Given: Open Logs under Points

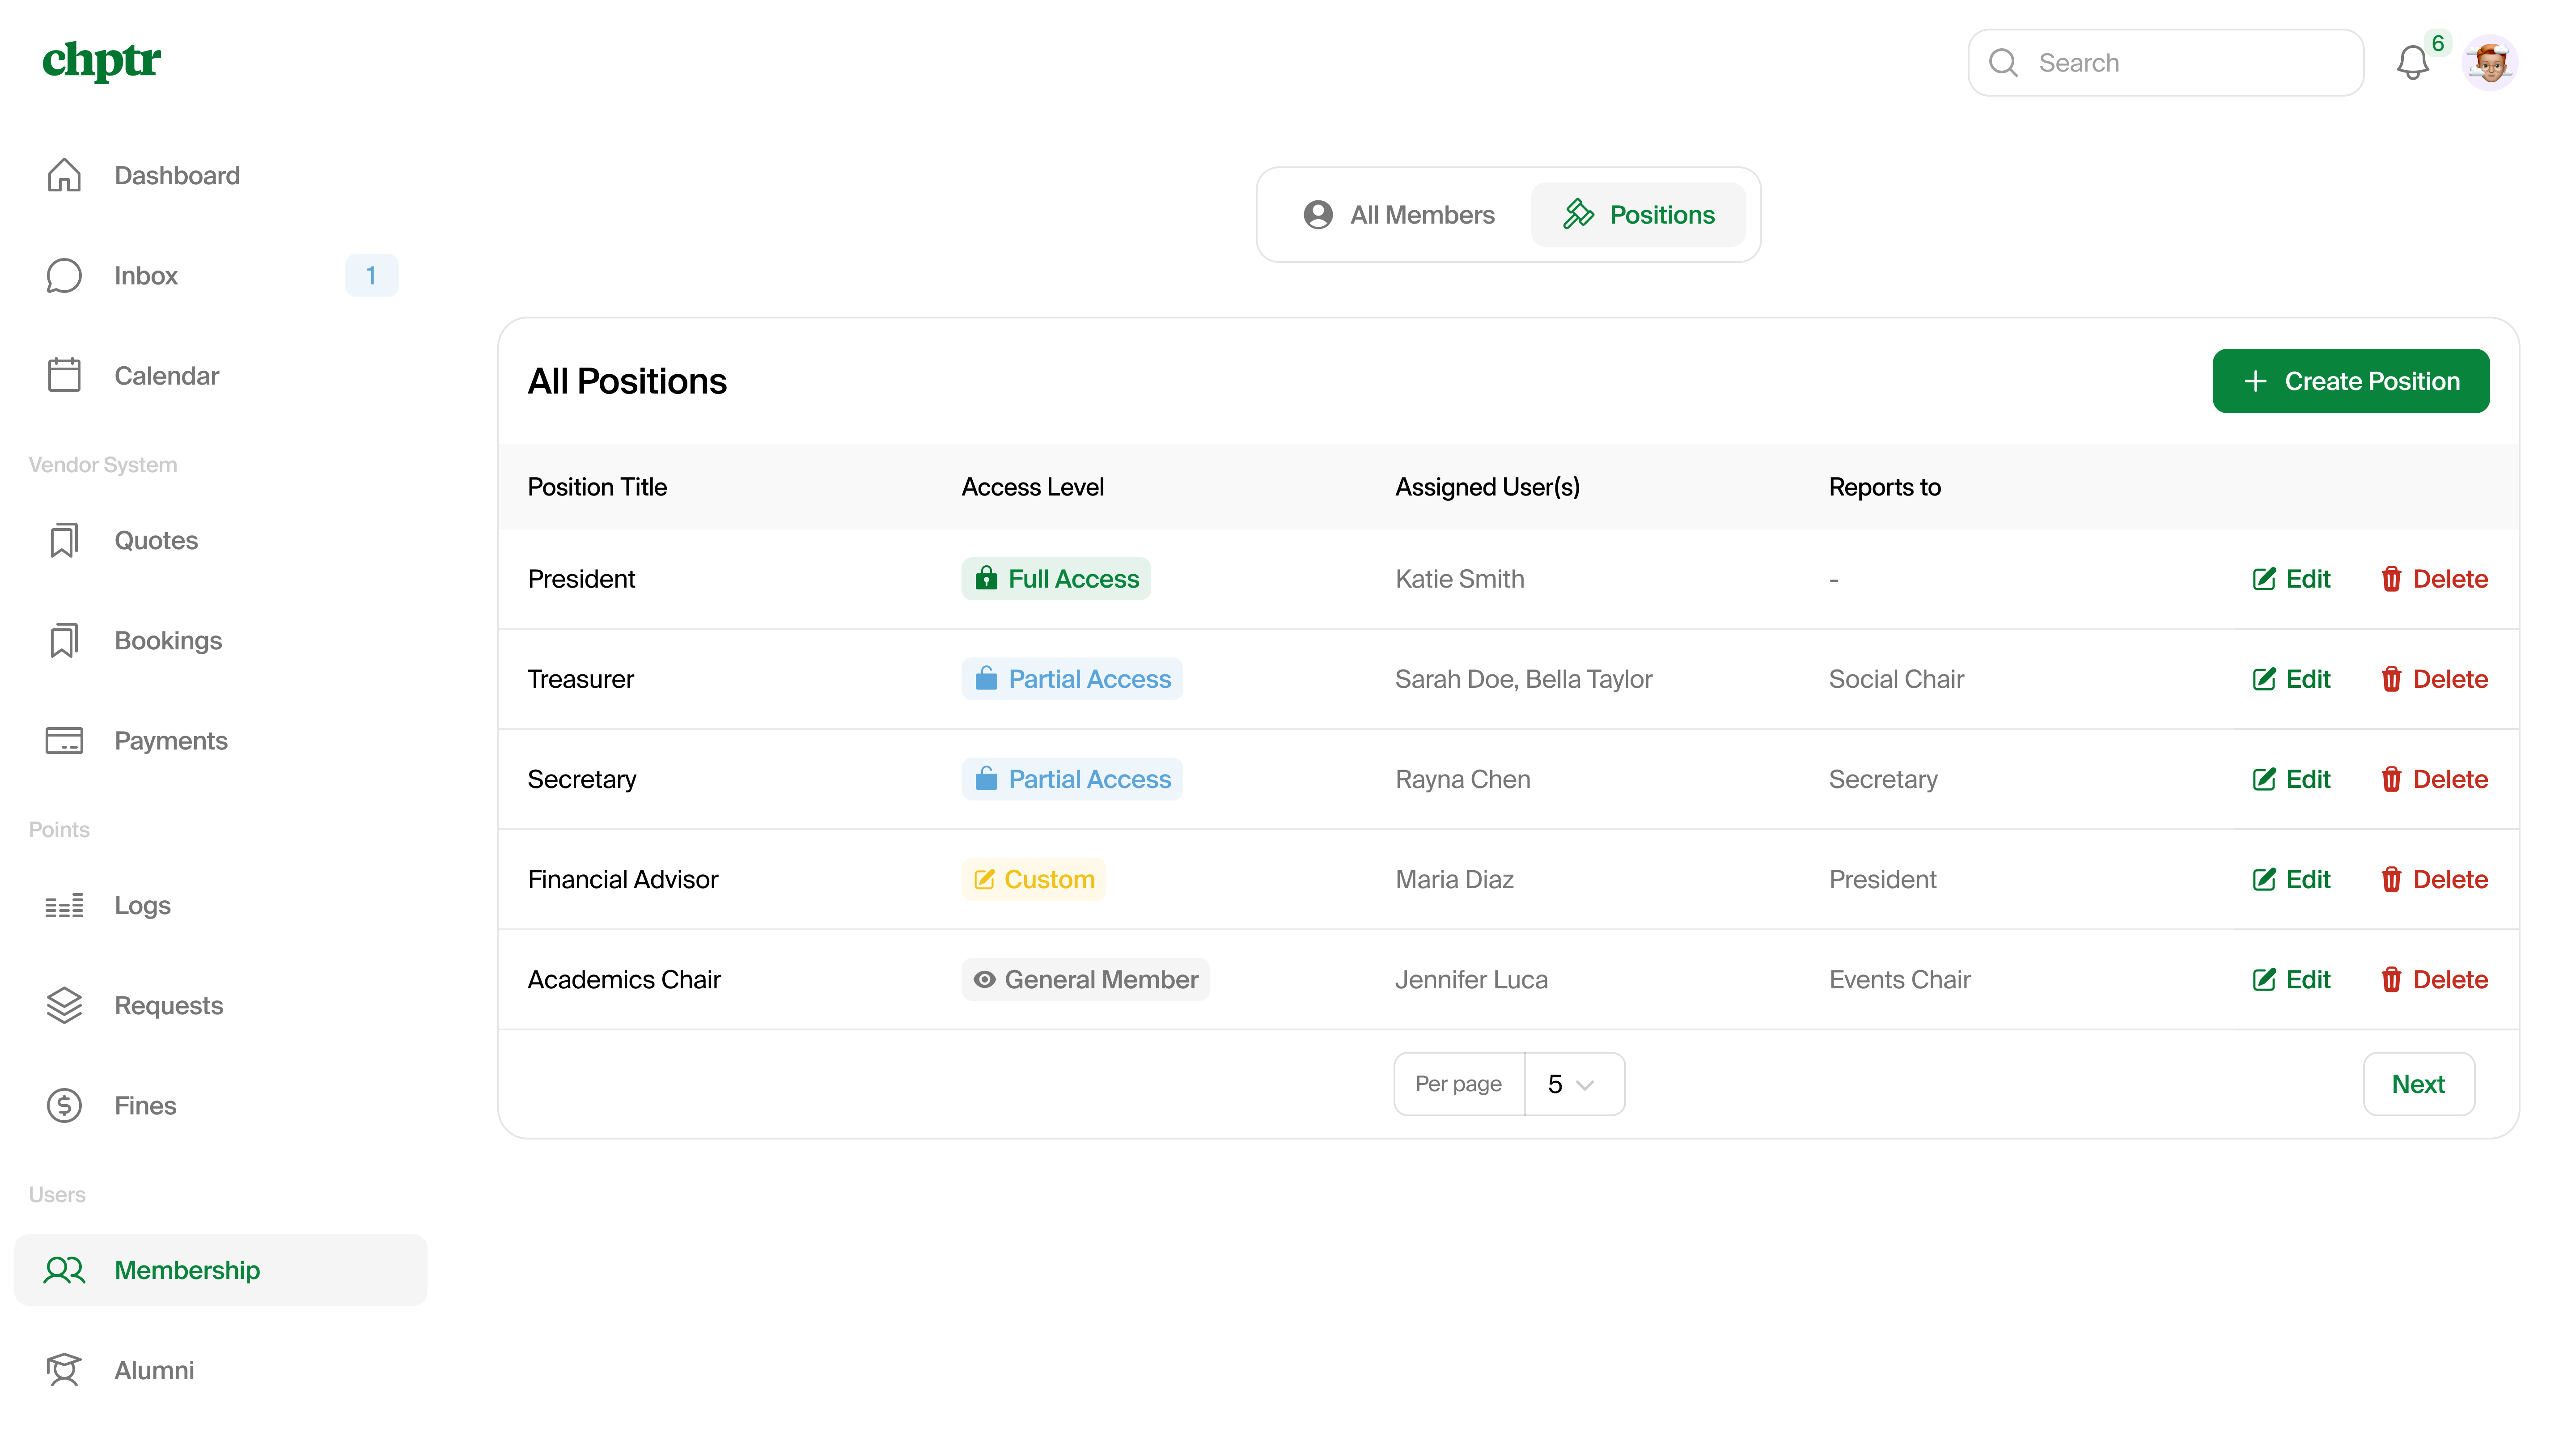Looking at the screenshot, I should 220,905.
